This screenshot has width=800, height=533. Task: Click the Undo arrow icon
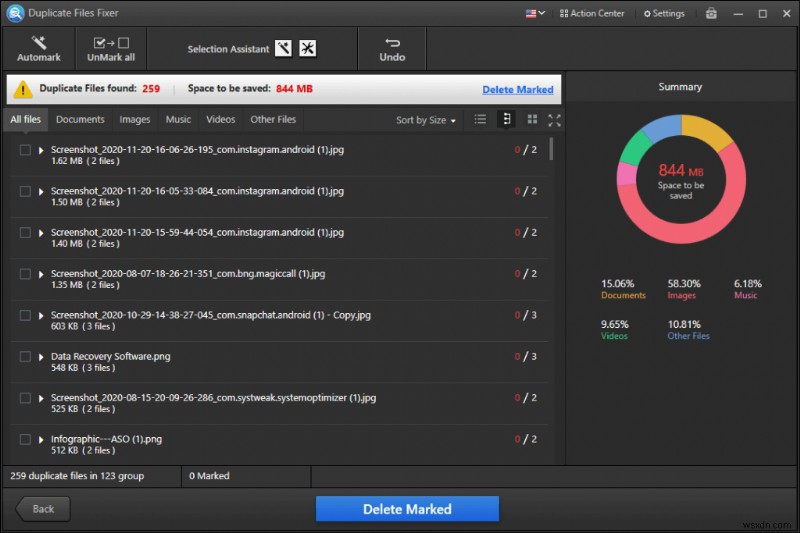392,42
